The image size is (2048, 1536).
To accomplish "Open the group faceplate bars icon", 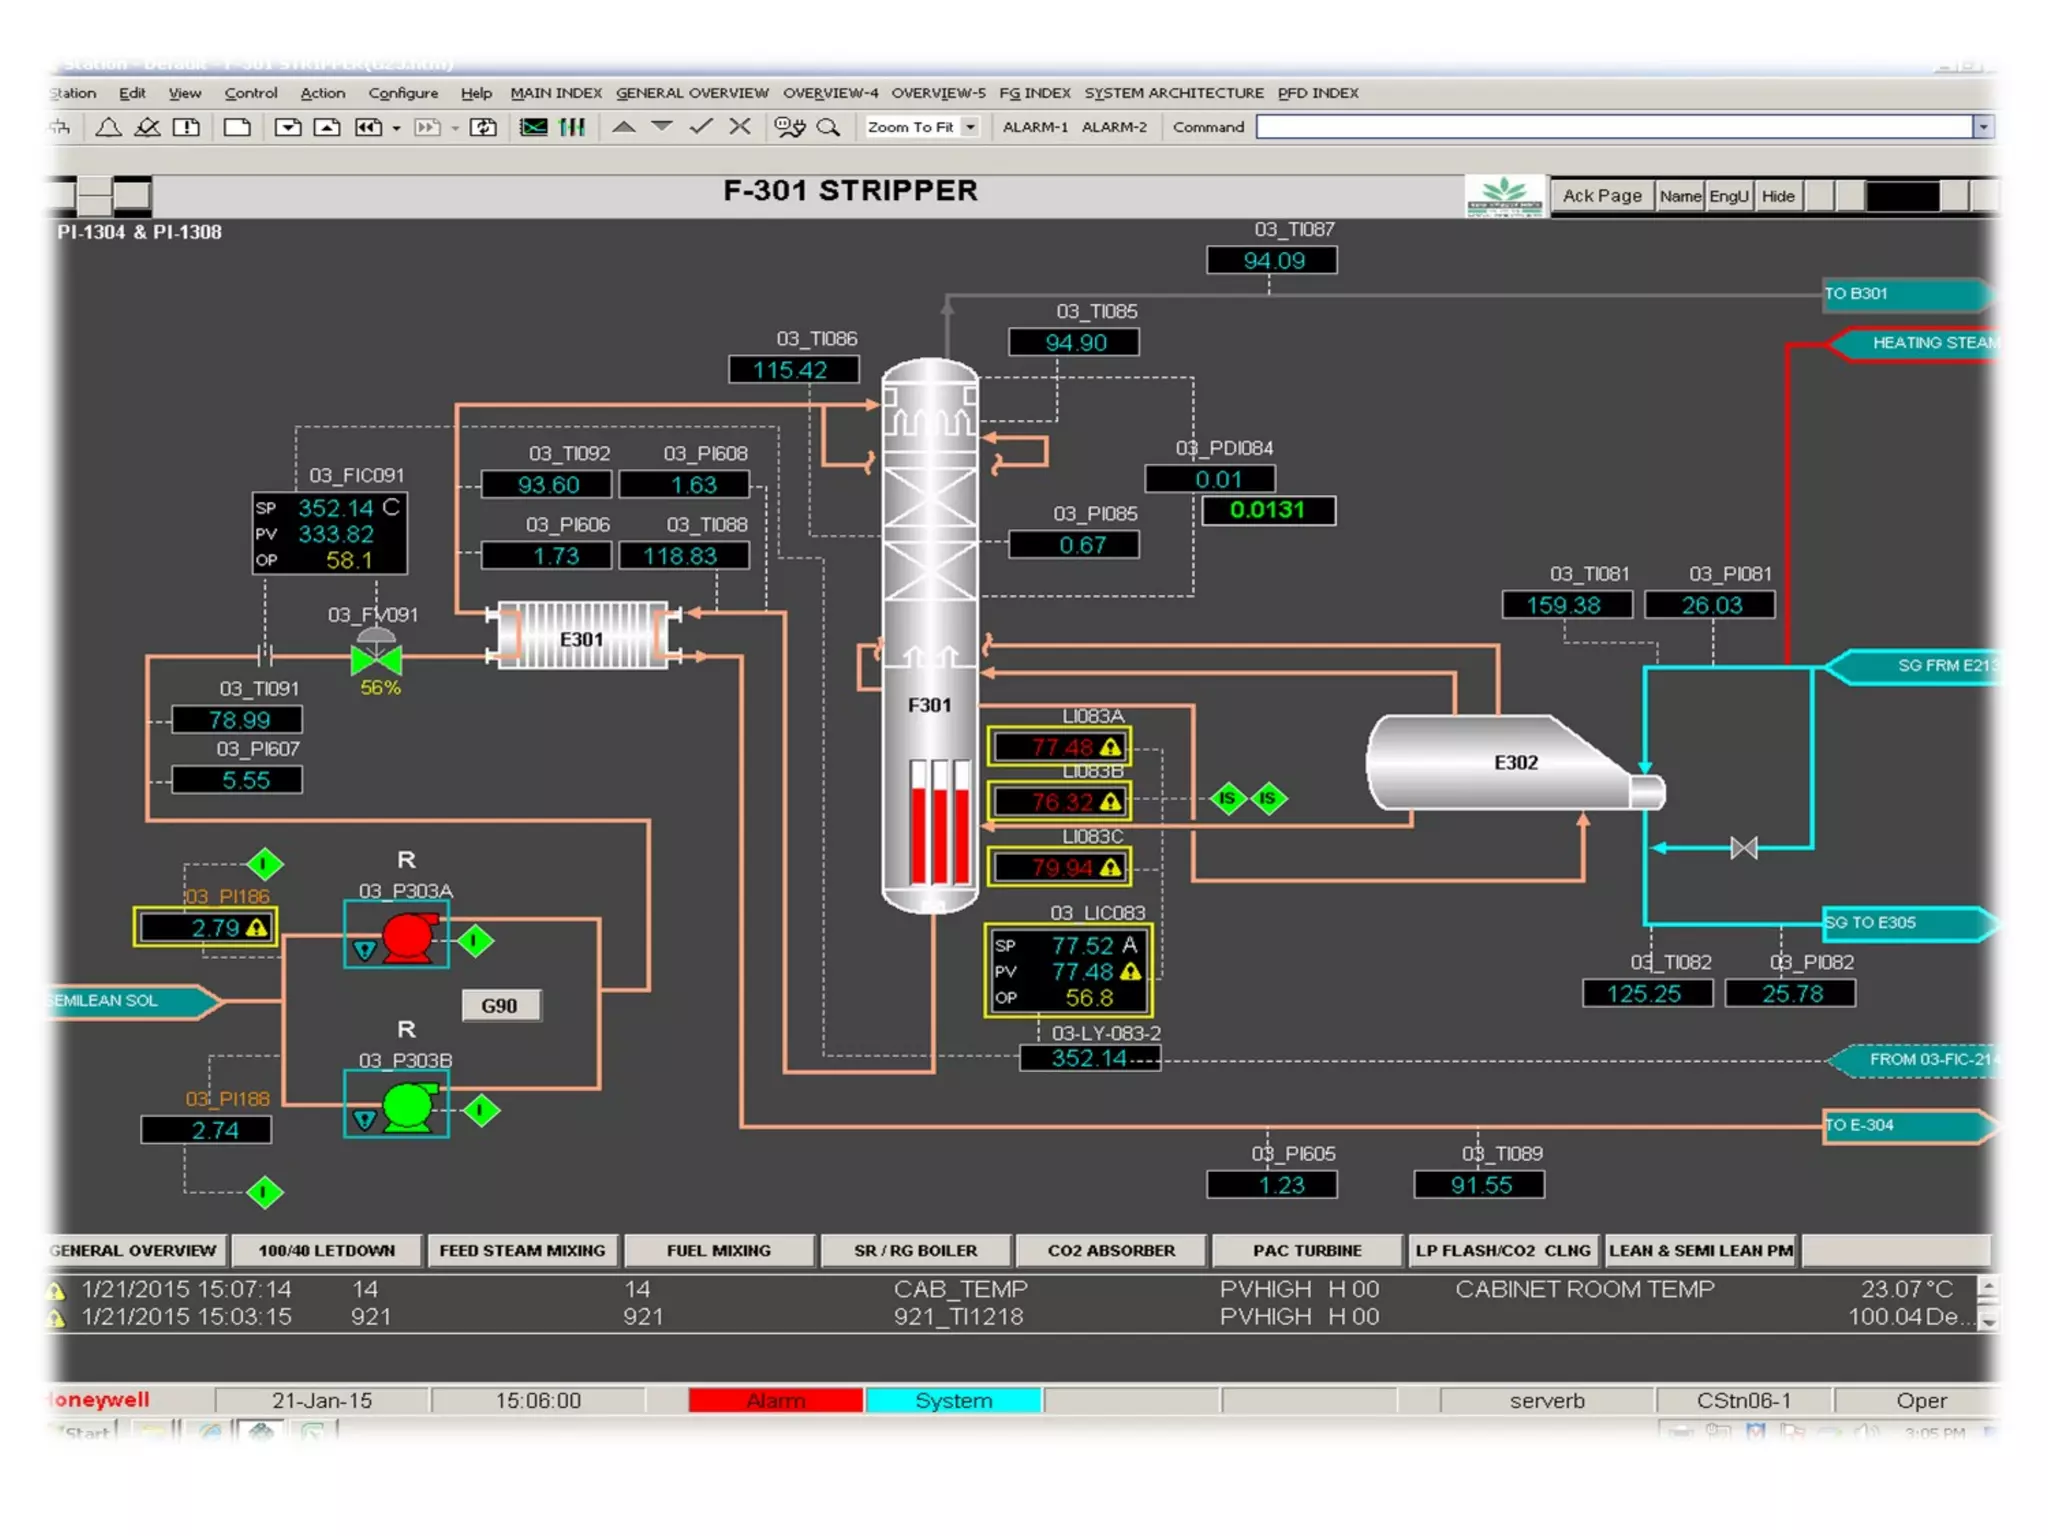I will click(572, 127).
